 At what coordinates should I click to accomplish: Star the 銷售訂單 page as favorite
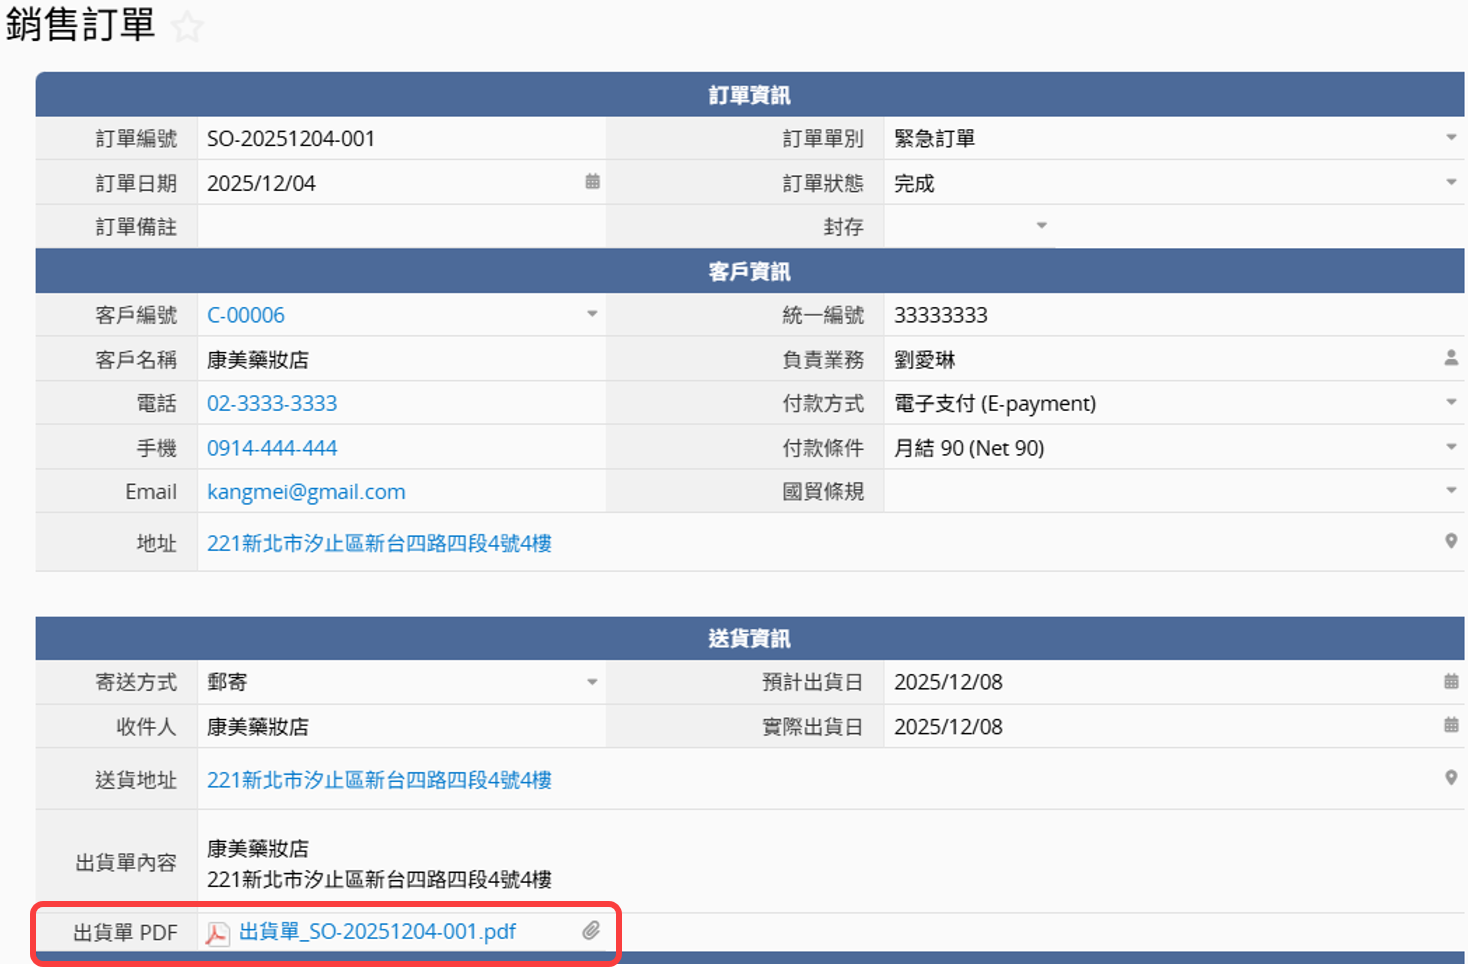pos(187,26)
